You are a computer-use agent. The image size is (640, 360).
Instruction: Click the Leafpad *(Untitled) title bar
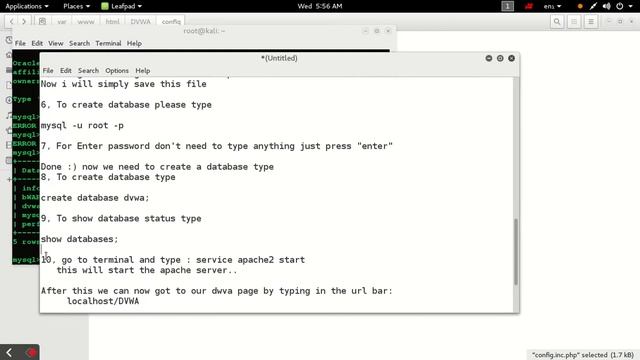coord(279,58)
